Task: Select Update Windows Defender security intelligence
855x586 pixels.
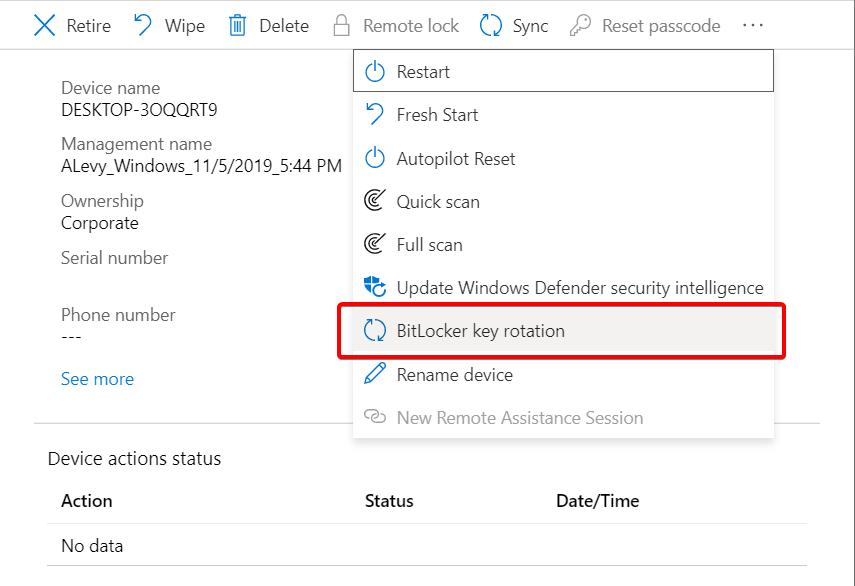Action: coord(563,287)
